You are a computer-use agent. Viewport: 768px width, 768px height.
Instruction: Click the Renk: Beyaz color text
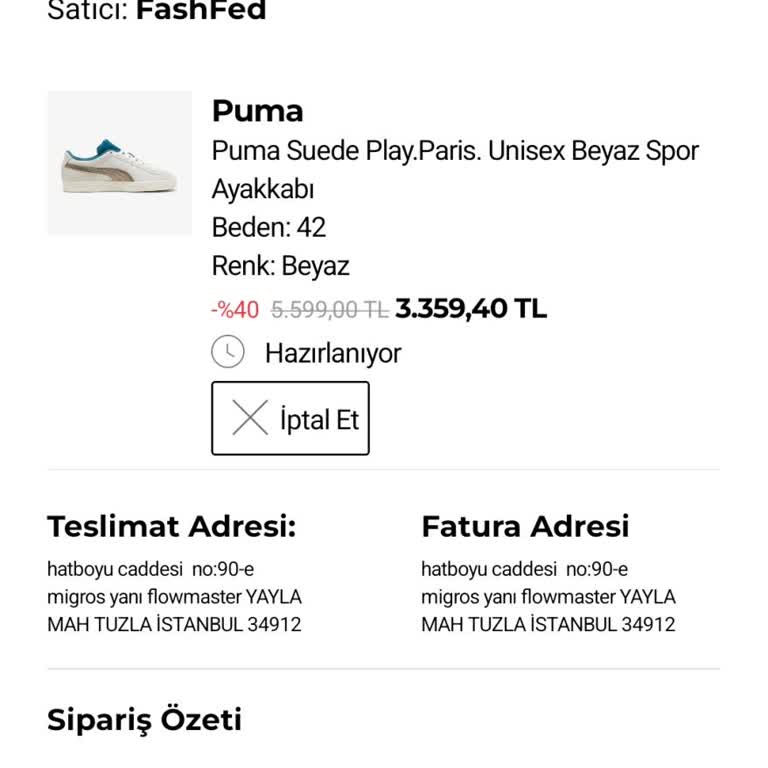[x=280, y=266]
